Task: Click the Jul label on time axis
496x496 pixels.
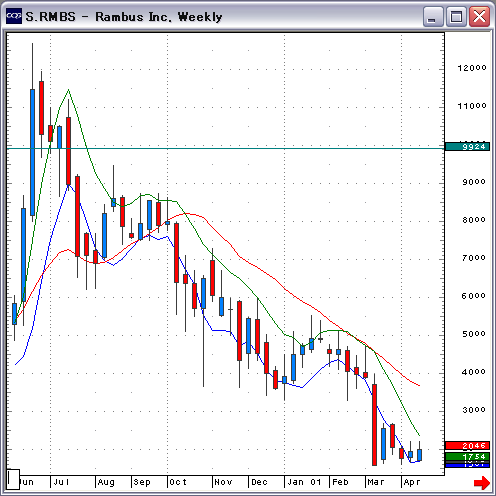Action: [61, 482]
